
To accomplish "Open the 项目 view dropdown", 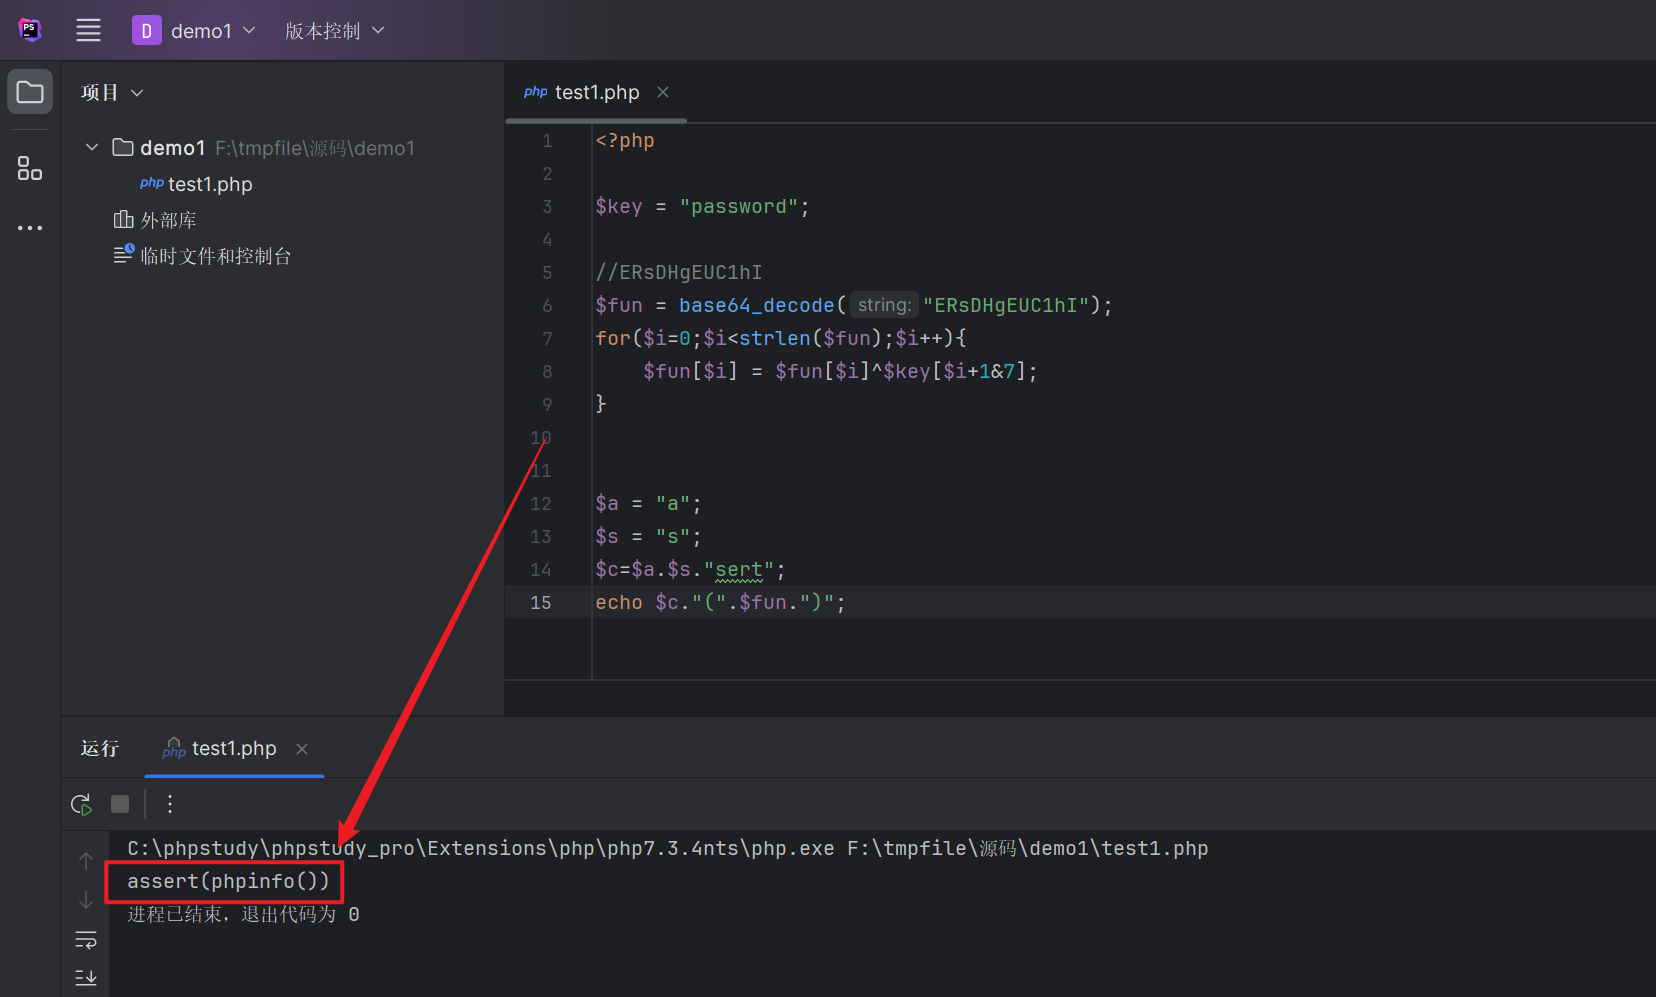I will coord(112,92).
